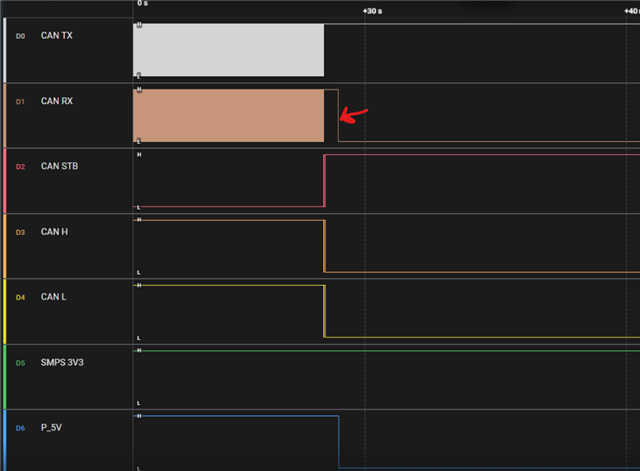The width and height of the screenshot is (640, 471).
Task: Click the CAN L falling edge
Action: pyautogui.click(x=324, y=311)
